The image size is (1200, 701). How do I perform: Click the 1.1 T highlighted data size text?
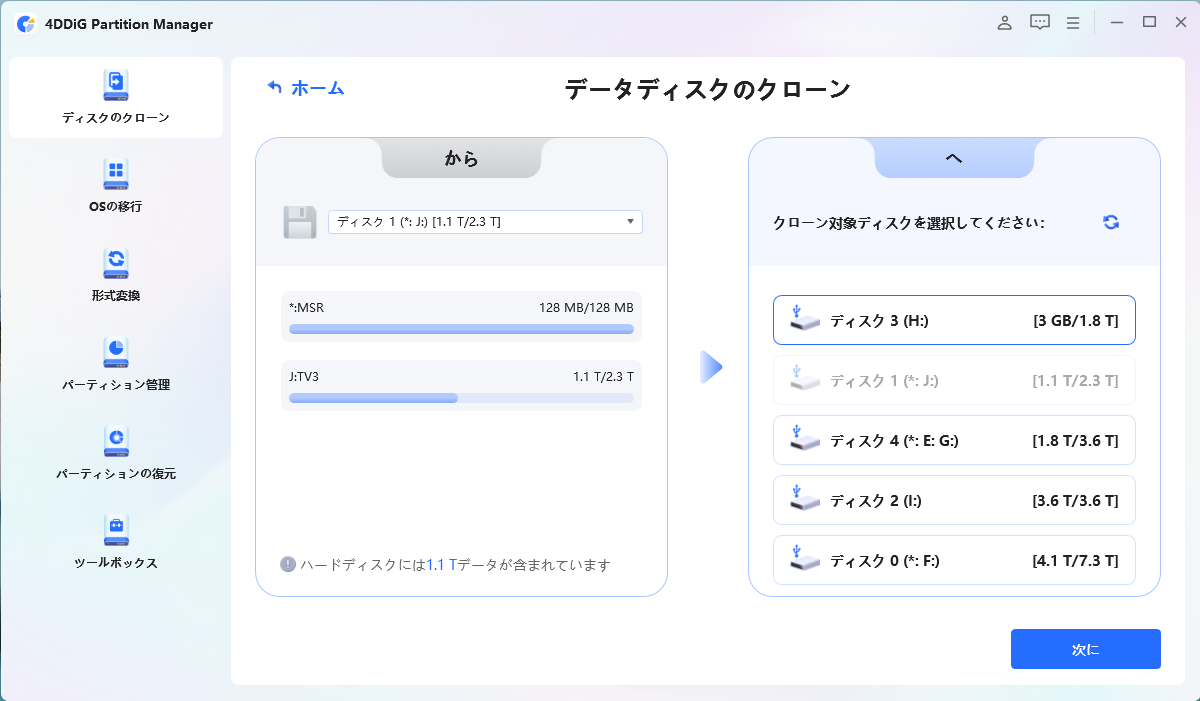pos(441,565)
